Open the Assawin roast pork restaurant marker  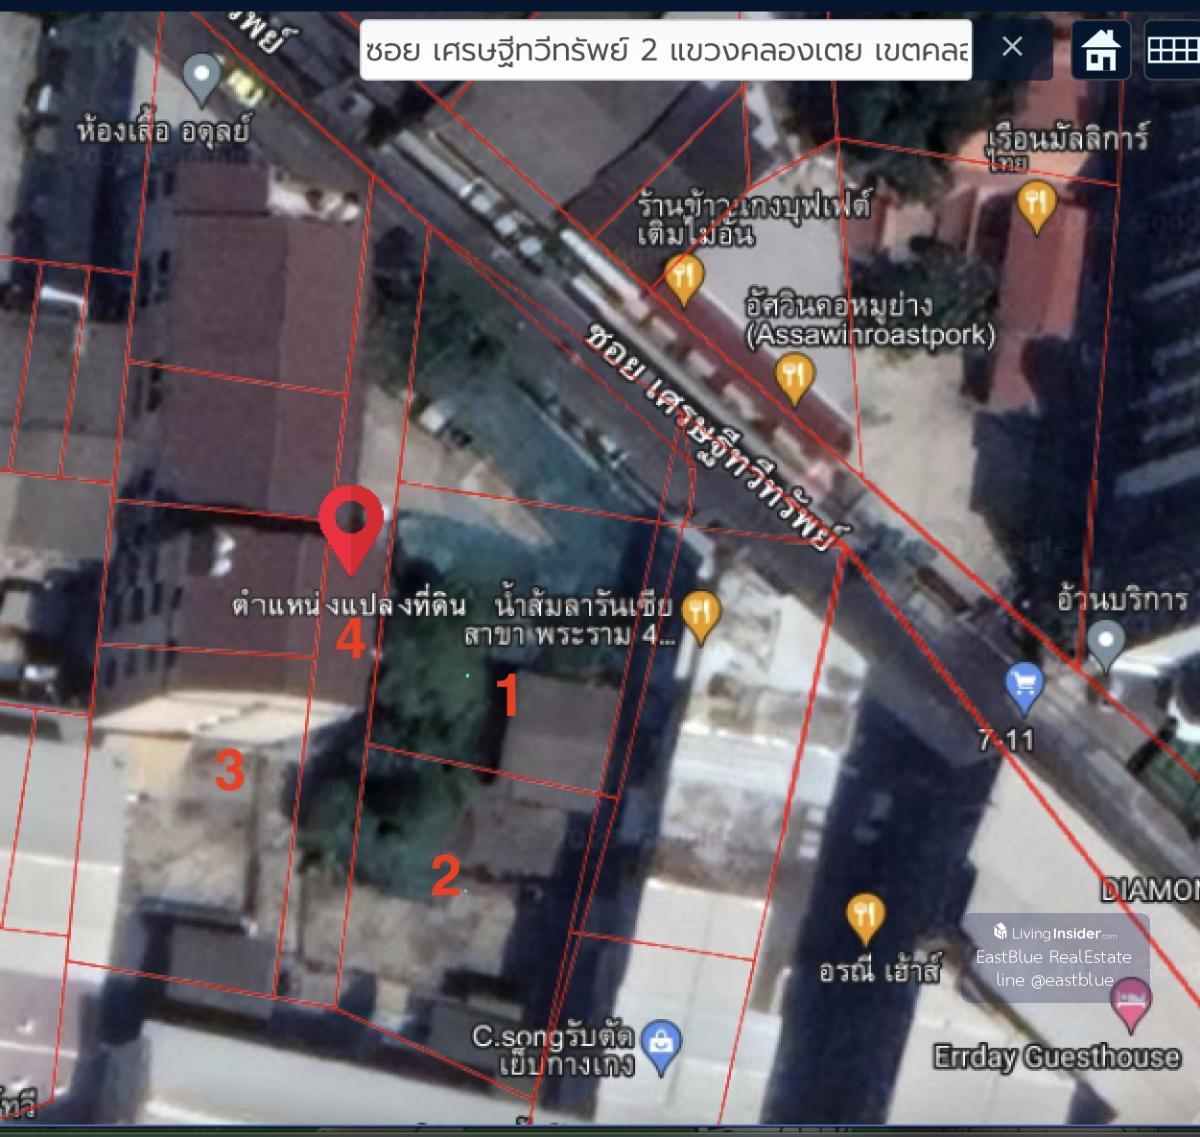[794, 377]
